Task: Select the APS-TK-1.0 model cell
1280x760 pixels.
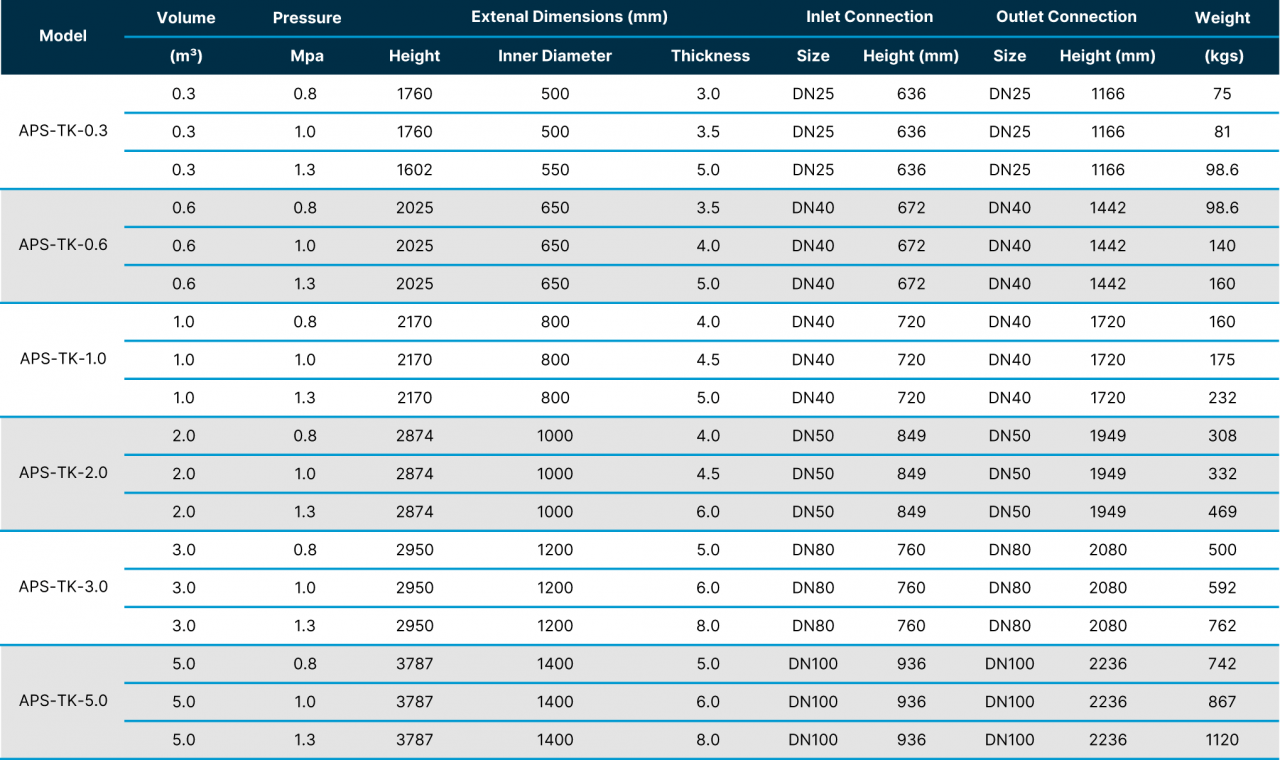Action: coord(63,359)
